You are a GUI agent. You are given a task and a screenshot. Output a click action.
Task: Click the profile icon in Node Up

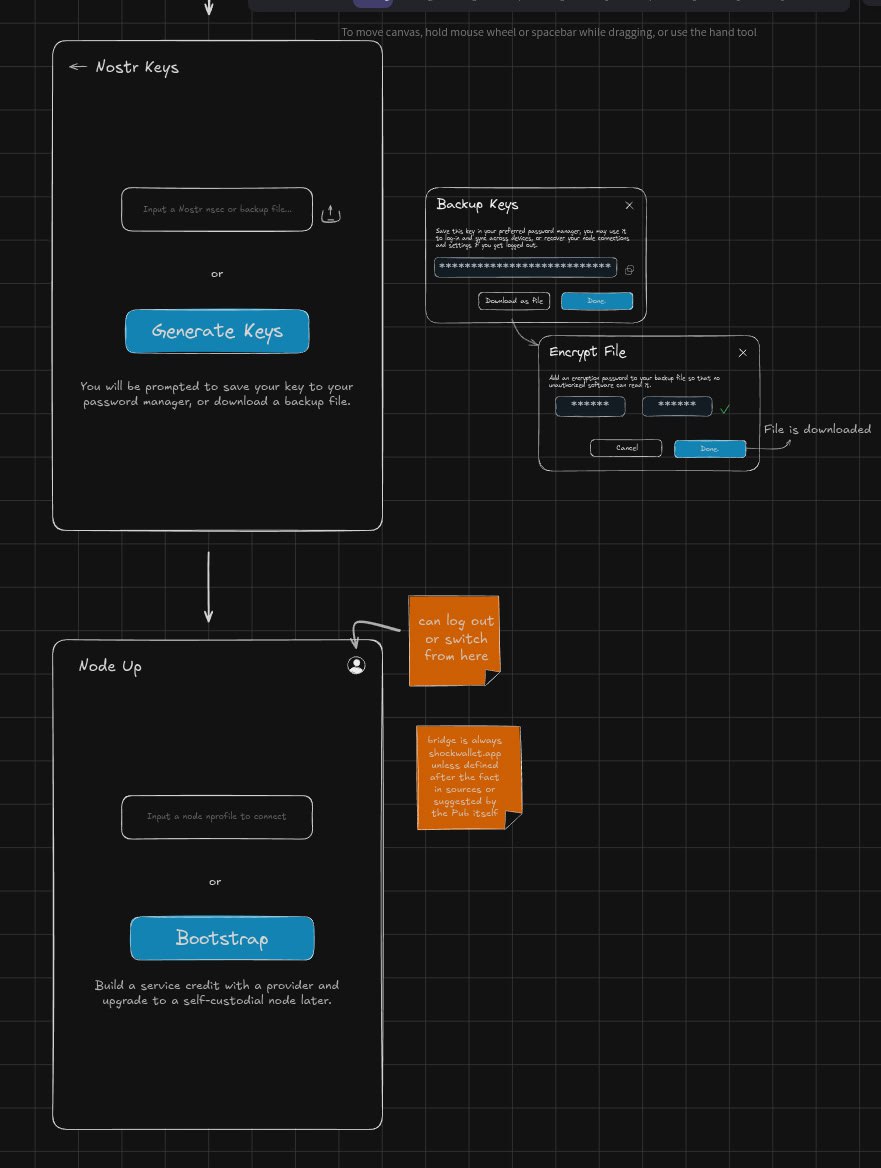click(x=356, y=665)
